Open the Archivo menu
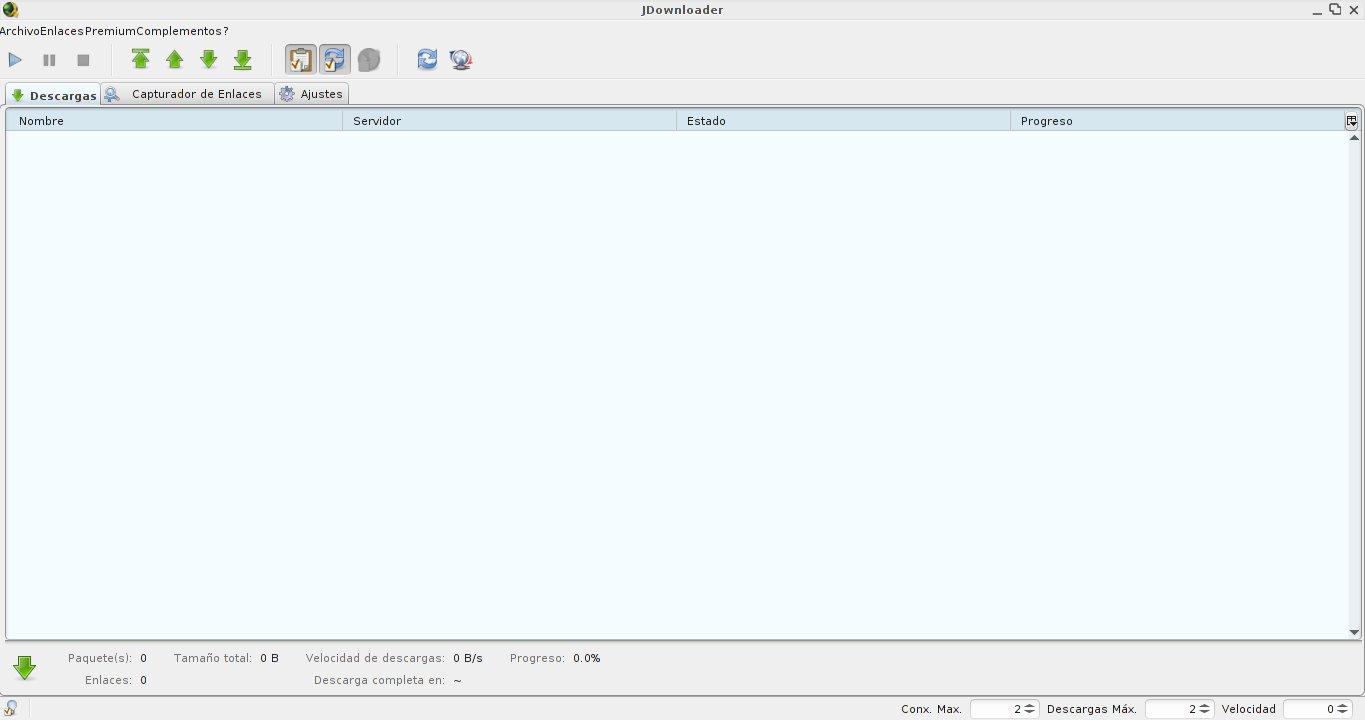The width and height of the screenshot is (1365, 720). 20,31
